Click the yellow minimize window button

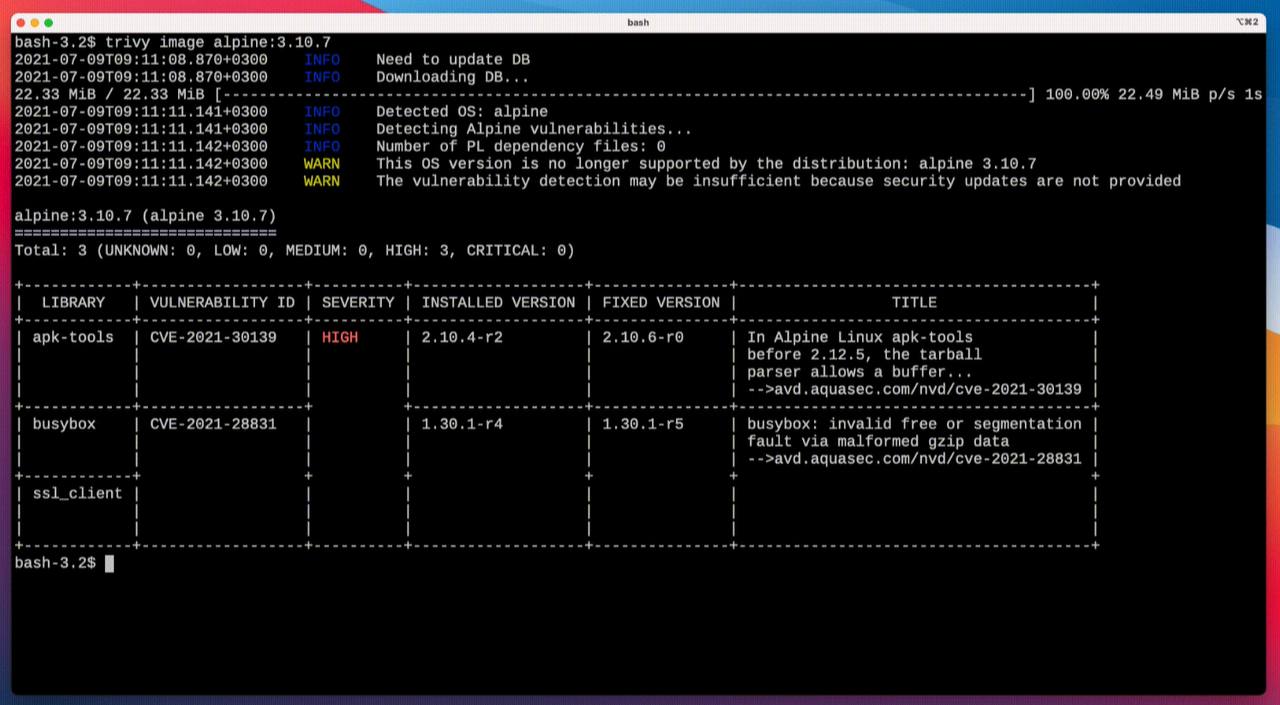(35, 22)
